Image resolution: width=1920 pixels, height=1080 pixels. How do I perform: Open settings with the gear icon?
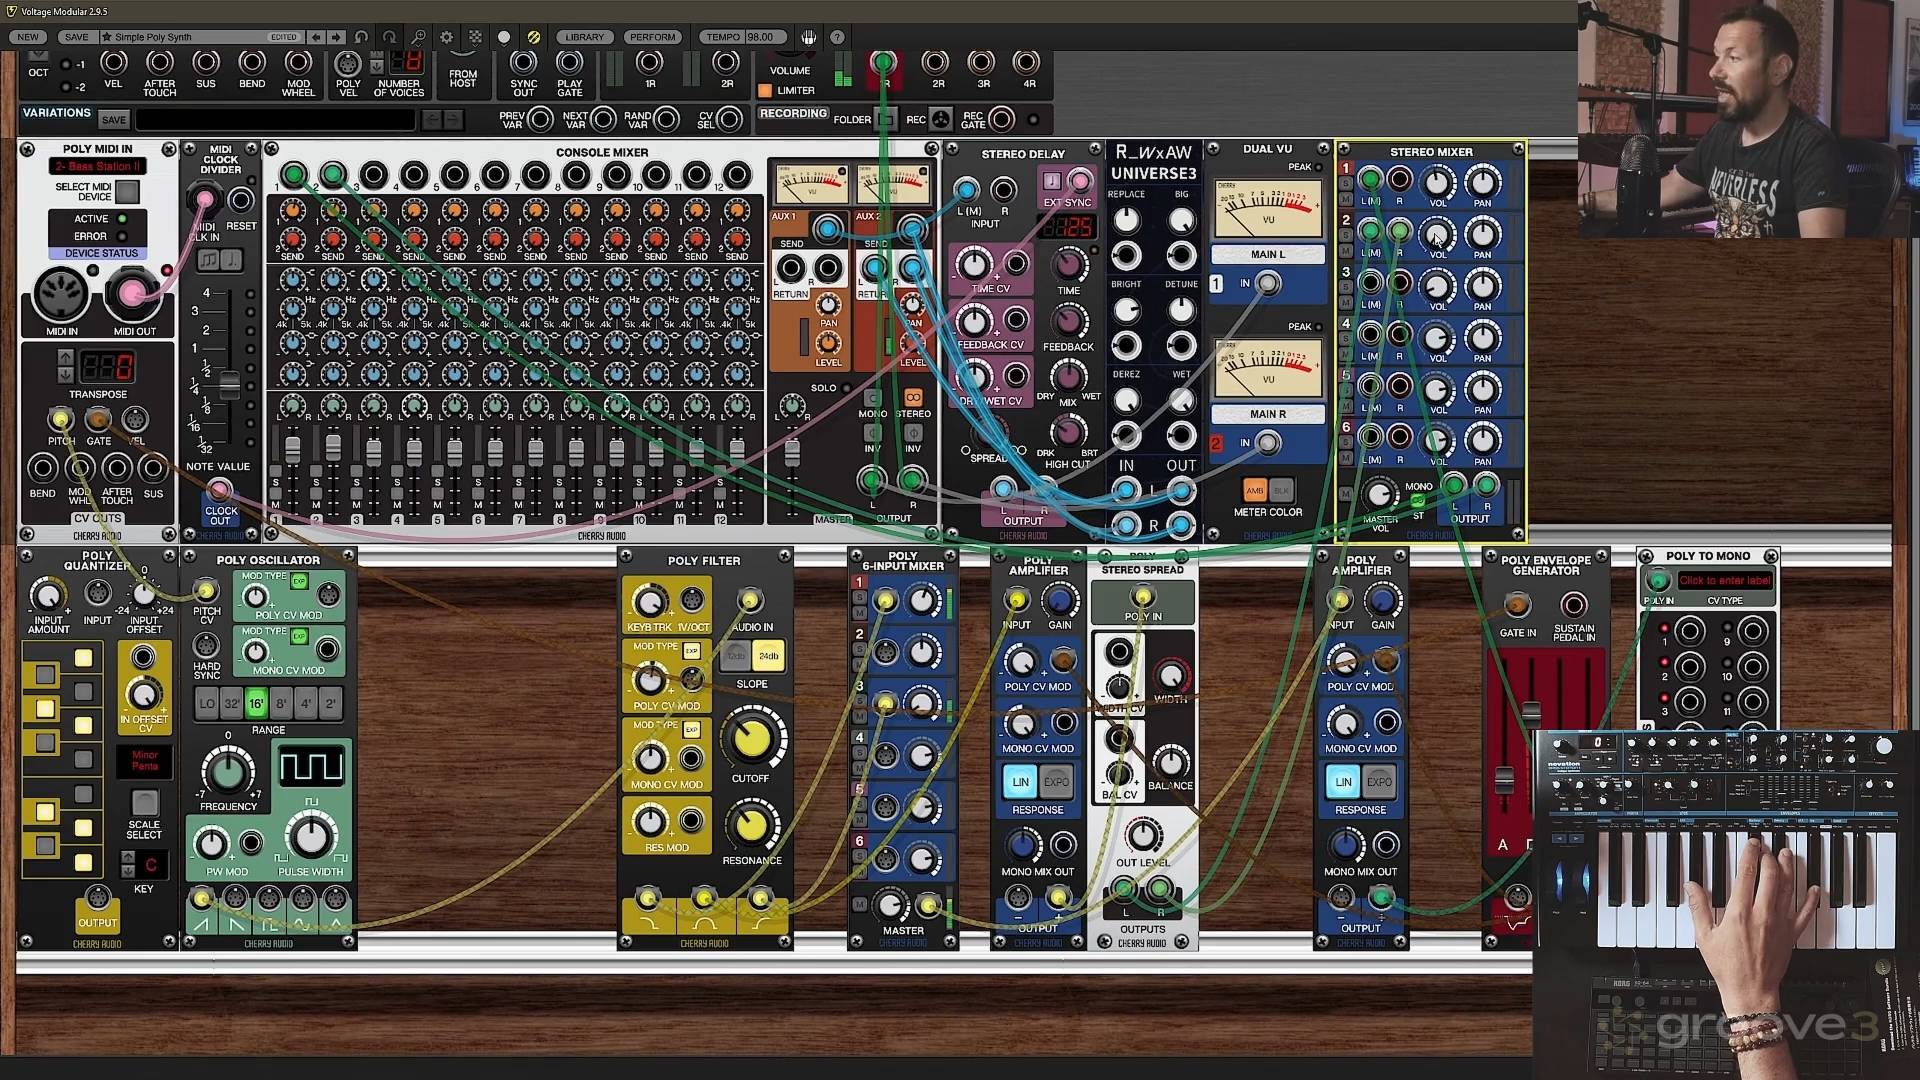pos(447,37)
